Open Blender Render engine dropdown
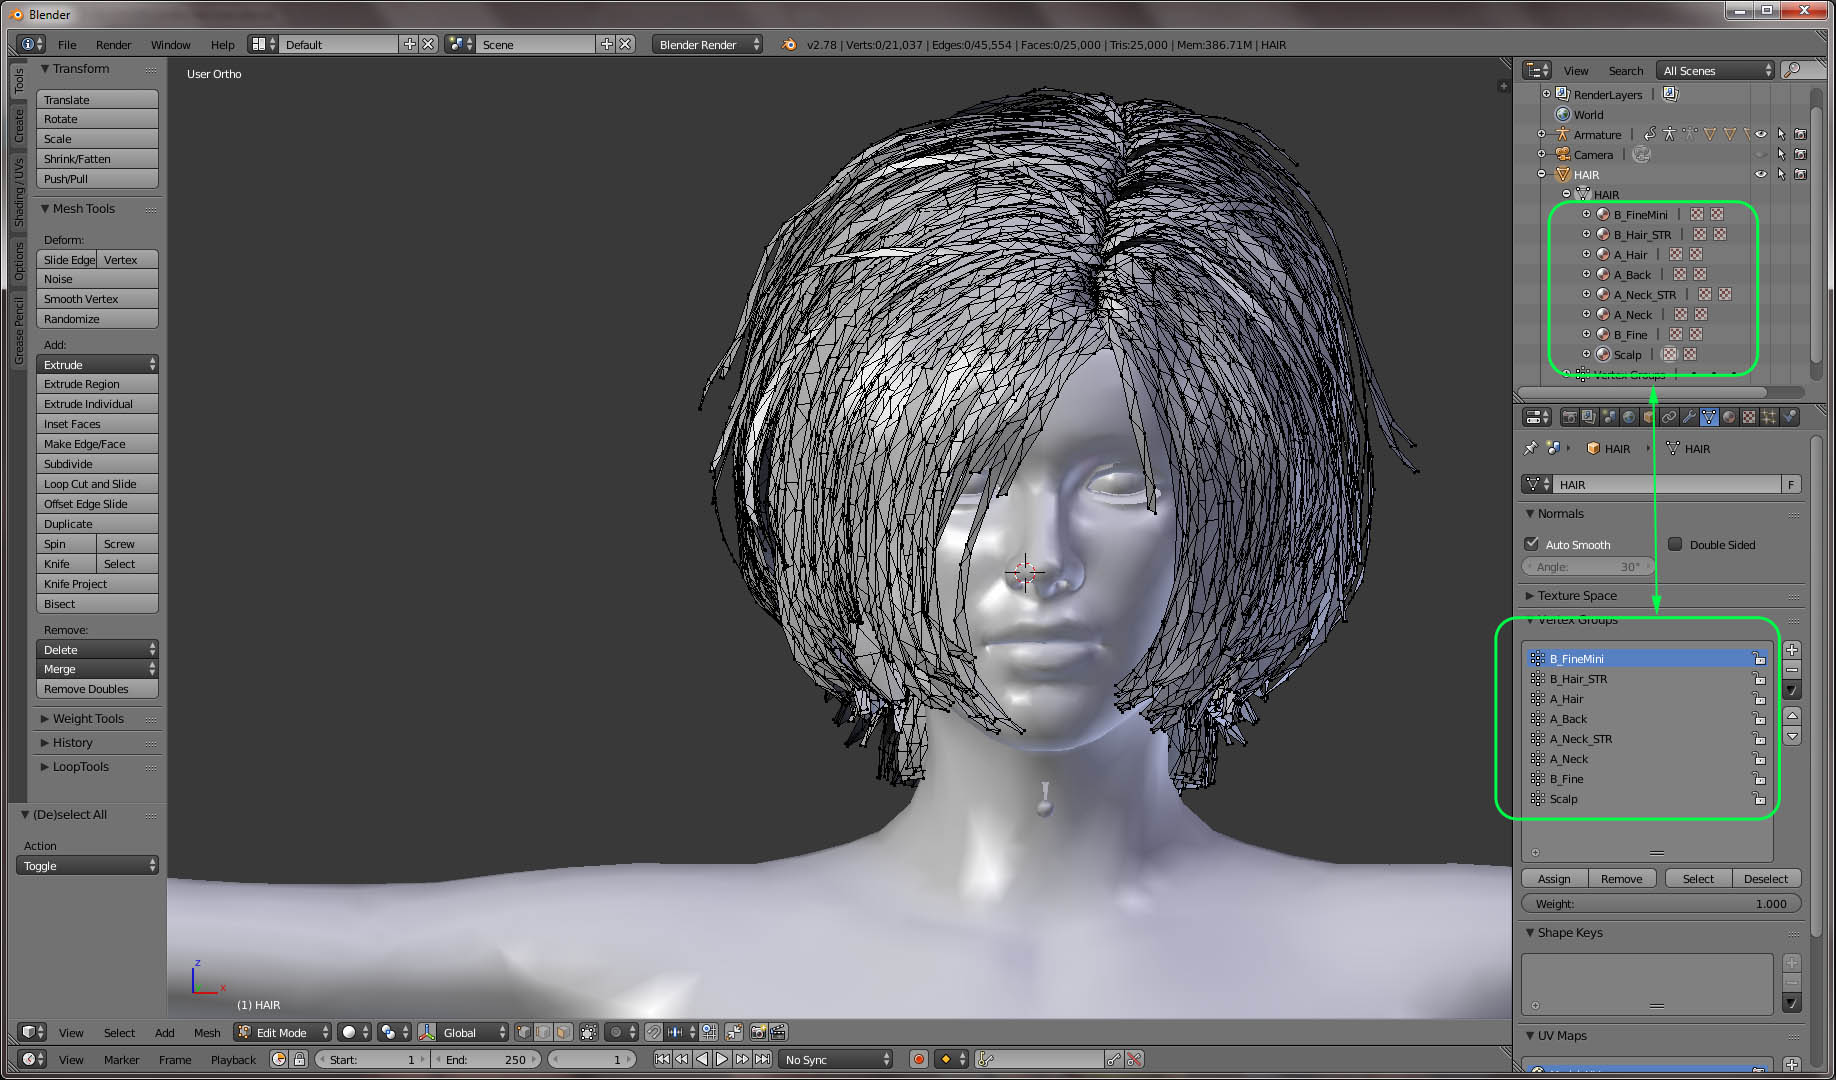This screenshot has width=1836, height=1080. 707,44
